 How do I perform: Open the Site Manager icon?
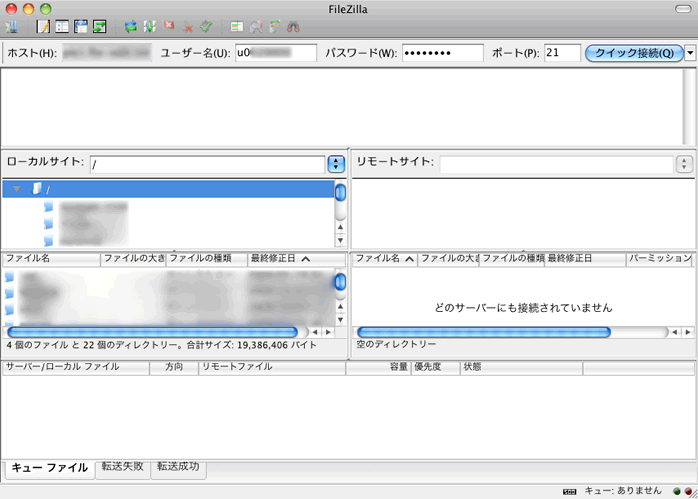click(x=12, y=27)
